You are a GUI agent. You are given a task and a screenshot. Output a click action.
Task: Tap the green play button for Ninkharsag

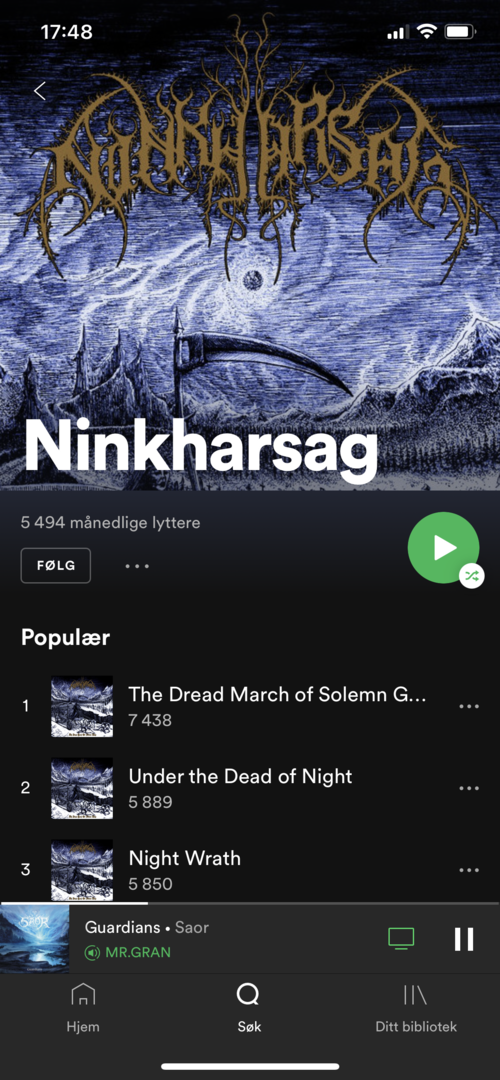[x=443, y=548]
